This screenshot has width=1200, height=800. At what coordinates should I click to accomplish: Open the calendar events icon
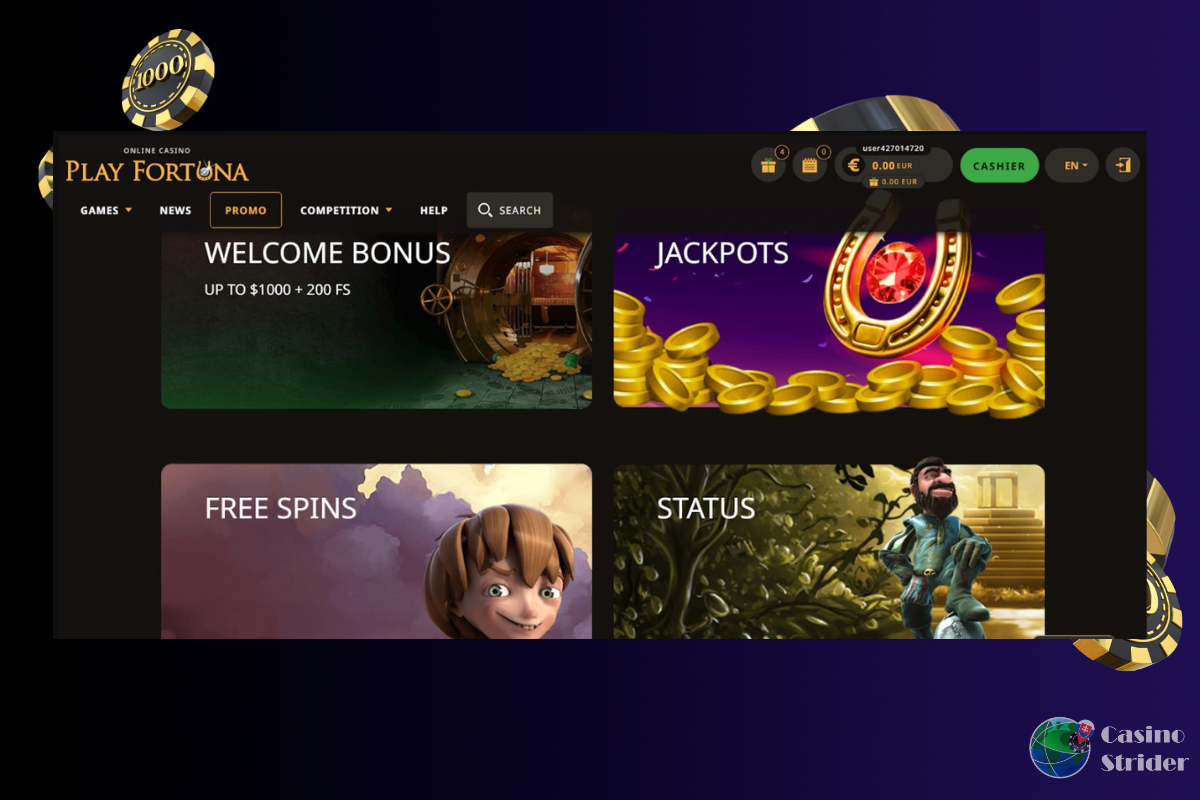tap(810, 166)
